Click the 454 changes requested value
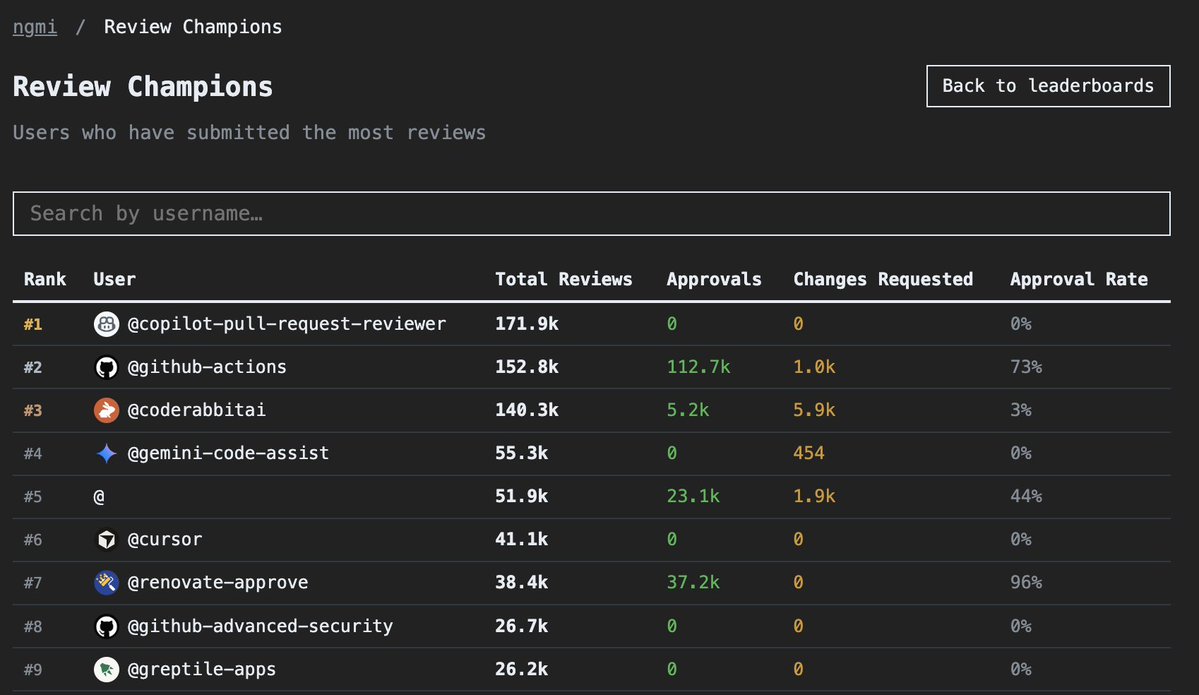This screenshot has height=695, width=1199. pyautogui.click(x=809, y=453)
